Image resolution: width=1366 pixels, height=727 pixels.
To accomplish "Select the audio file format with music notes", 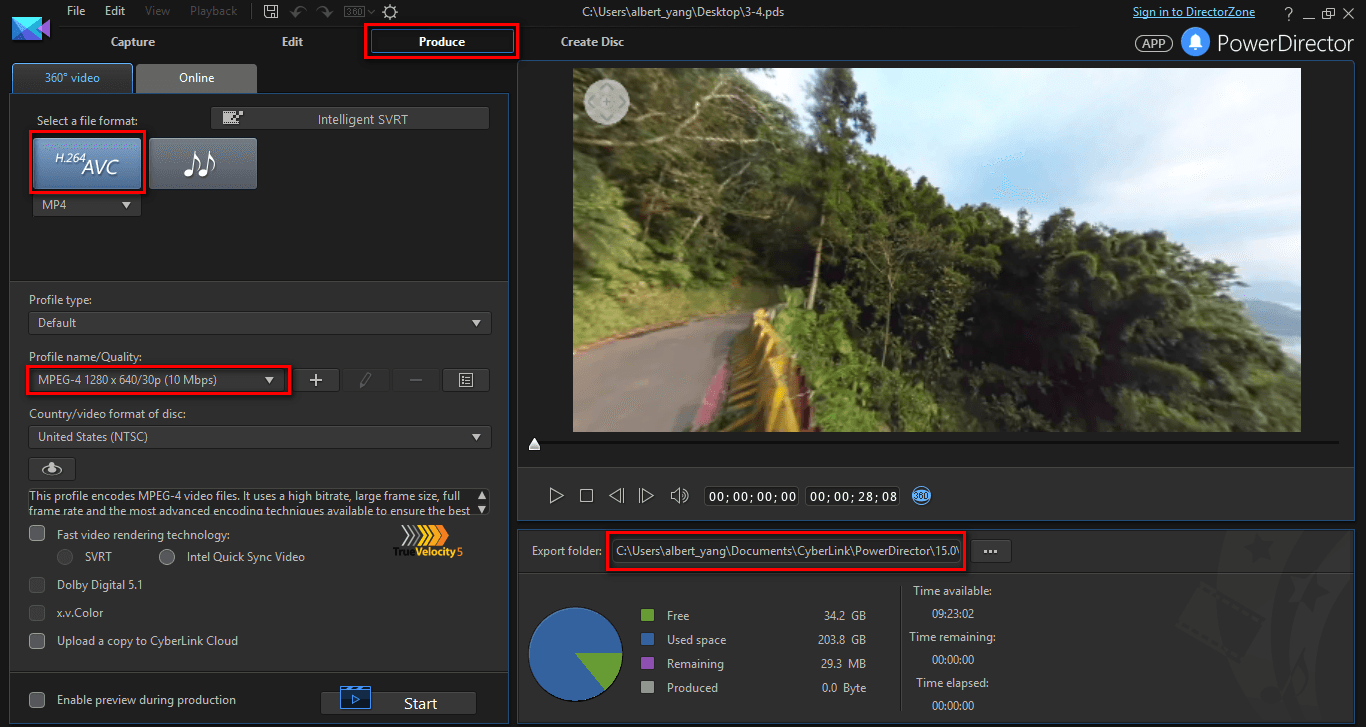I will [x=203, y=163].
